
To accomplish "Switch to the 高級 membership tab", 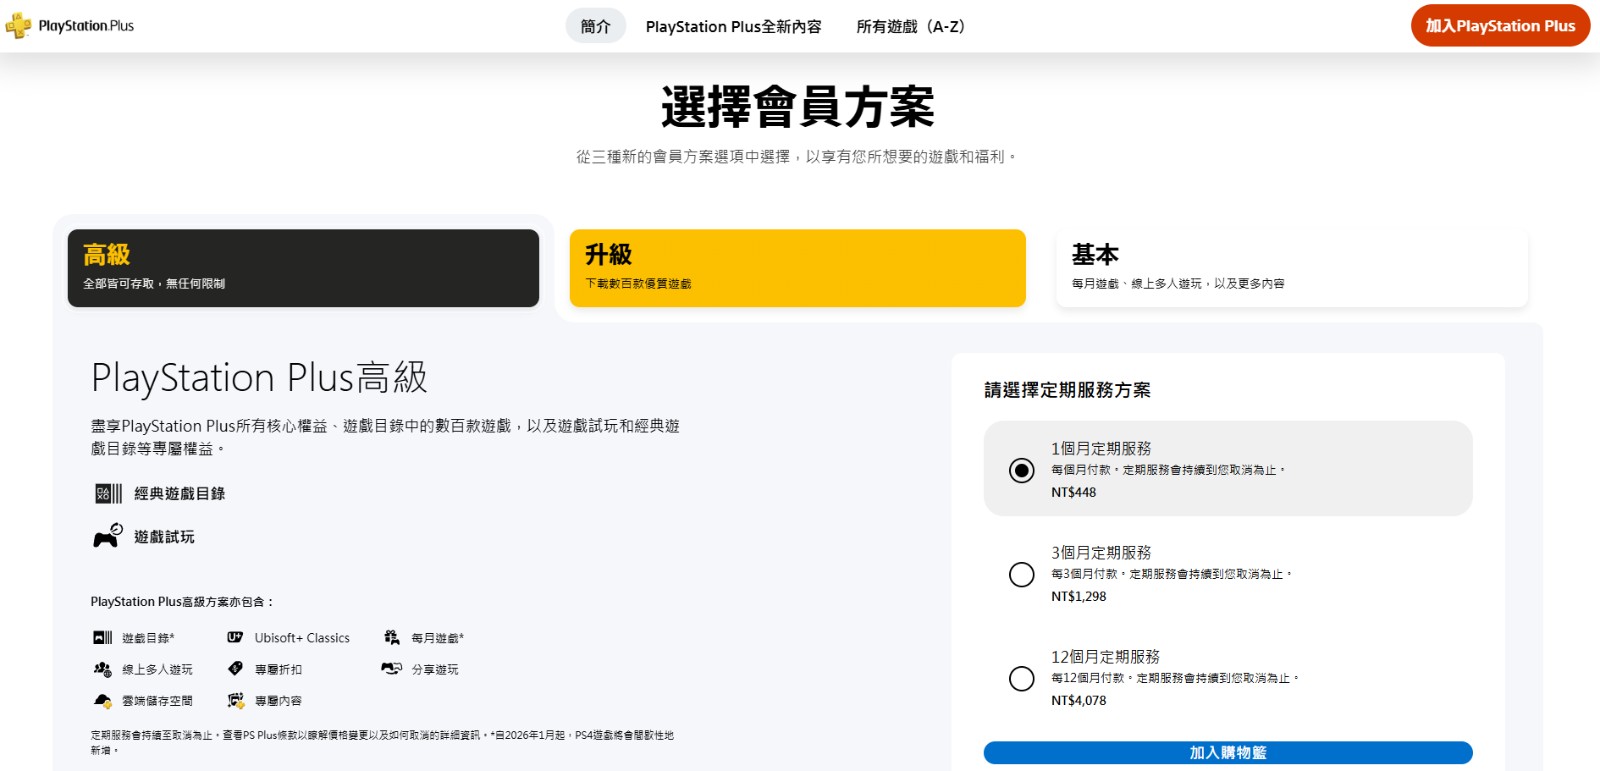I will [x=303, y=268].
